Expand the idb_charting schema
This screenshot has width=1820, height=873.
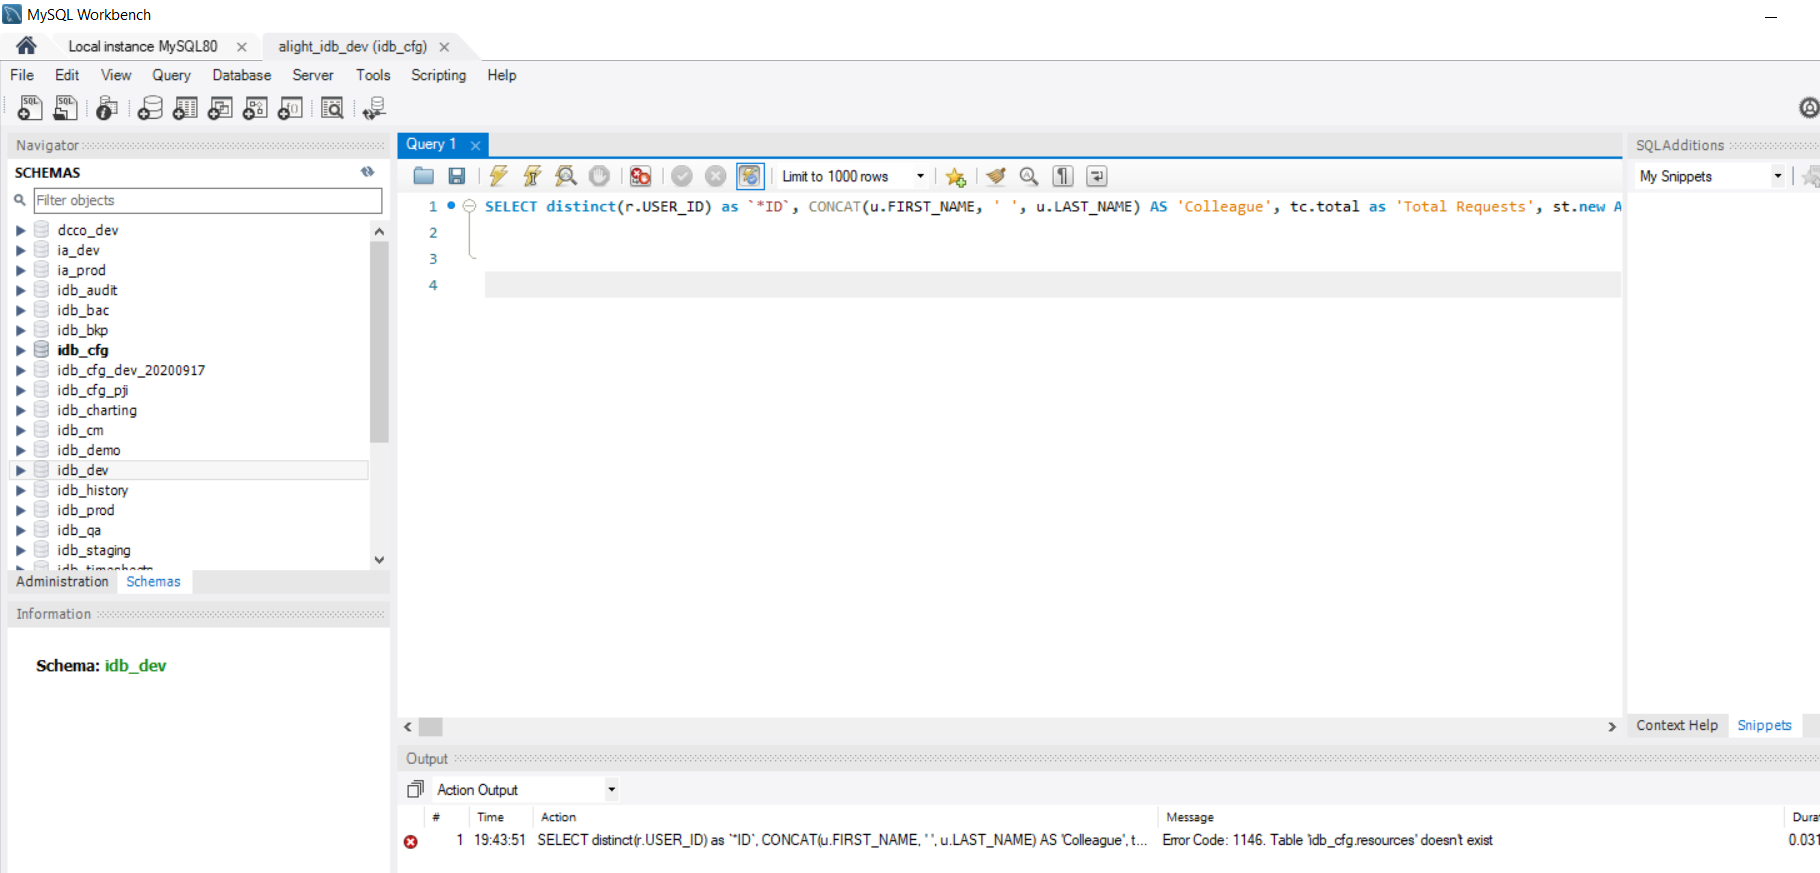pos(20,410)
